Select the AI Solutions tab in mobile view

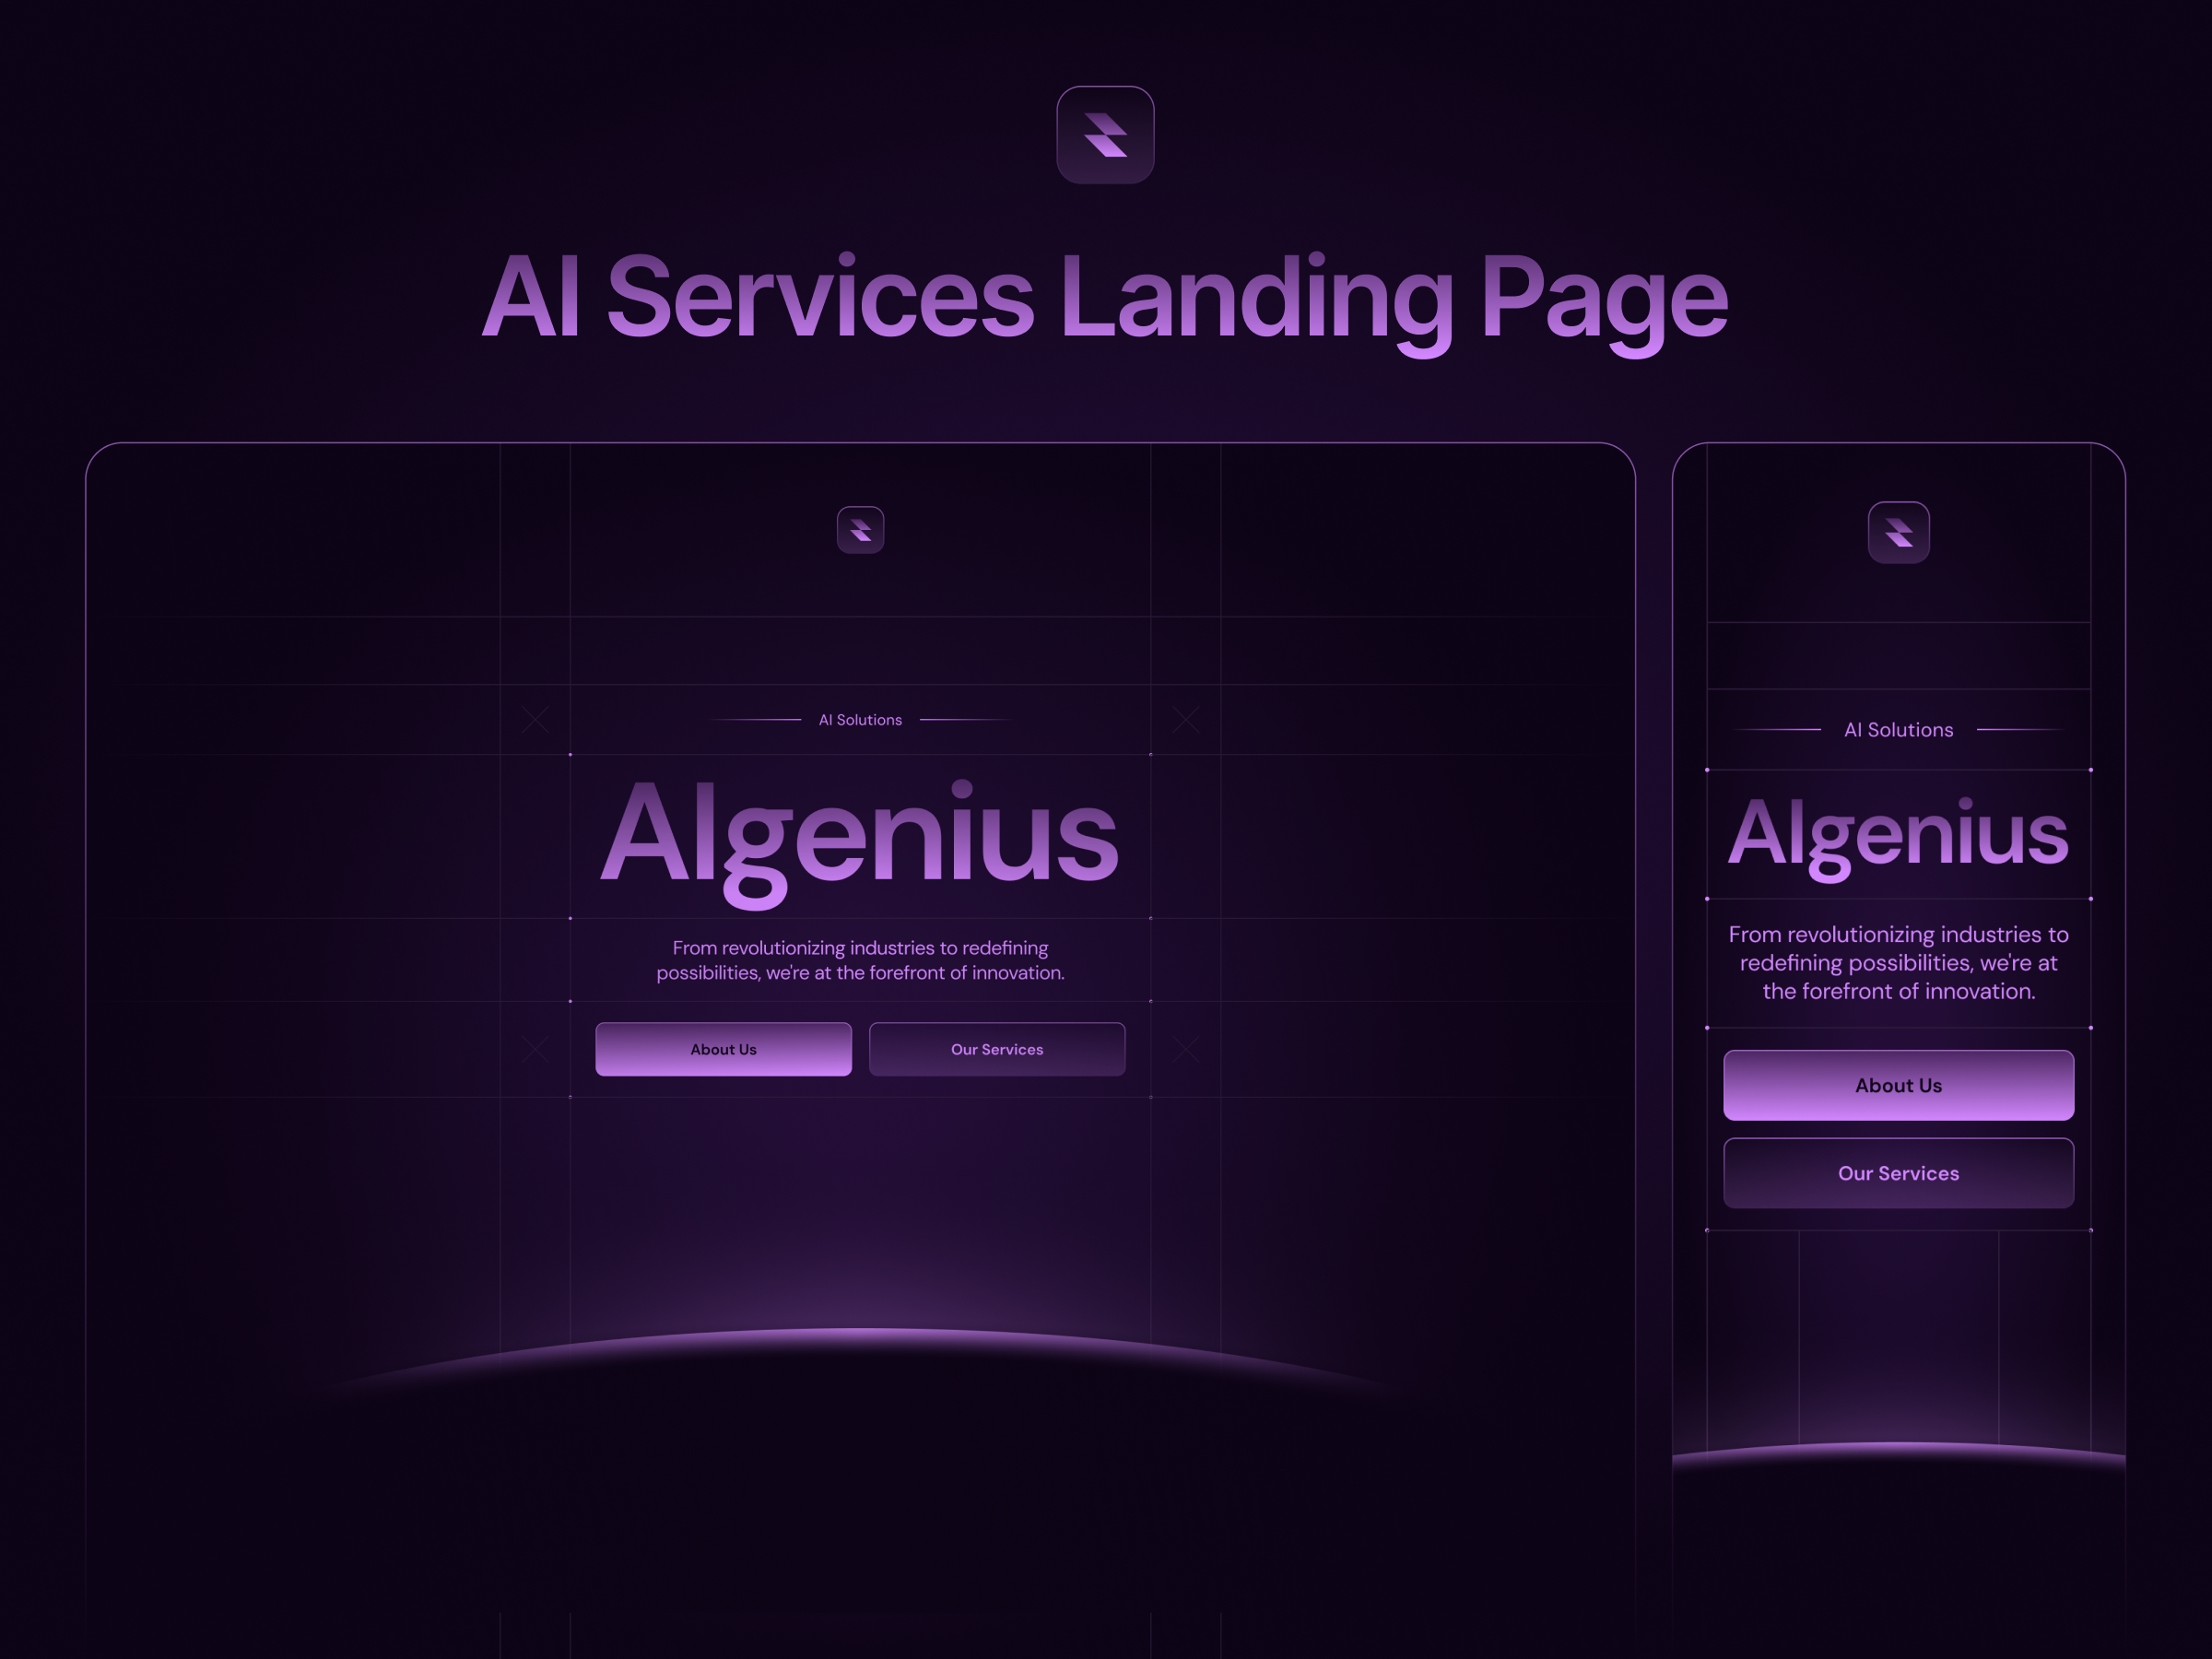pyautogui.click(x=1899, y=728)
